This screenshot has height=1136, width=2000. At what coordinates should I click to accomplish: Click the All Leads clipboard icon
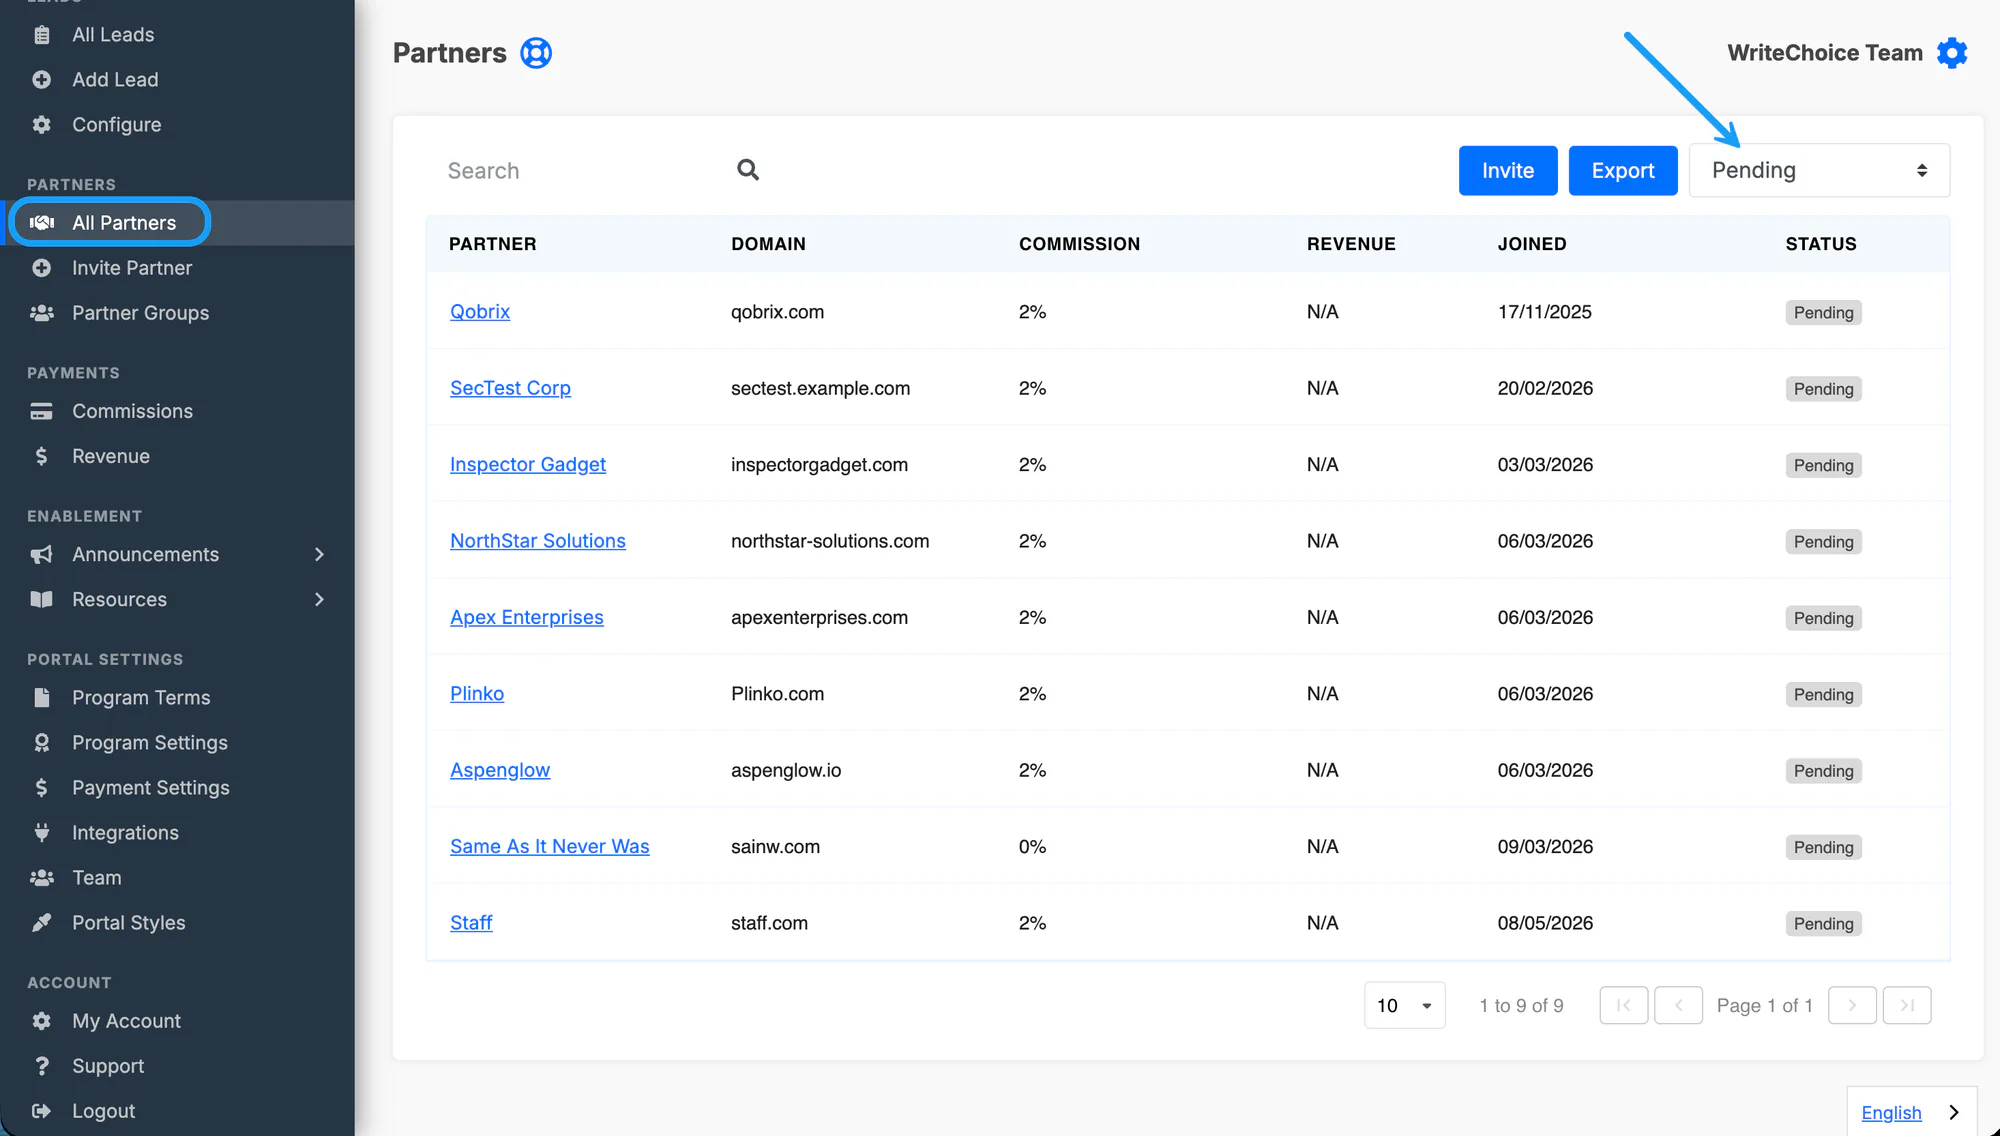[x=41, y=35]
